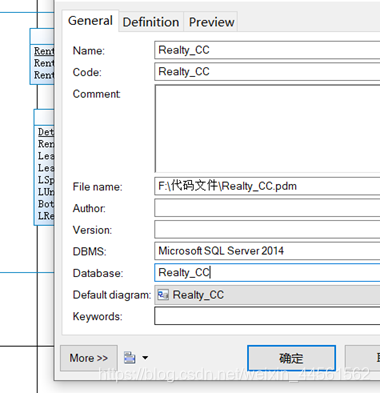Confirm with the 确定 button

(x=291, y=358)
